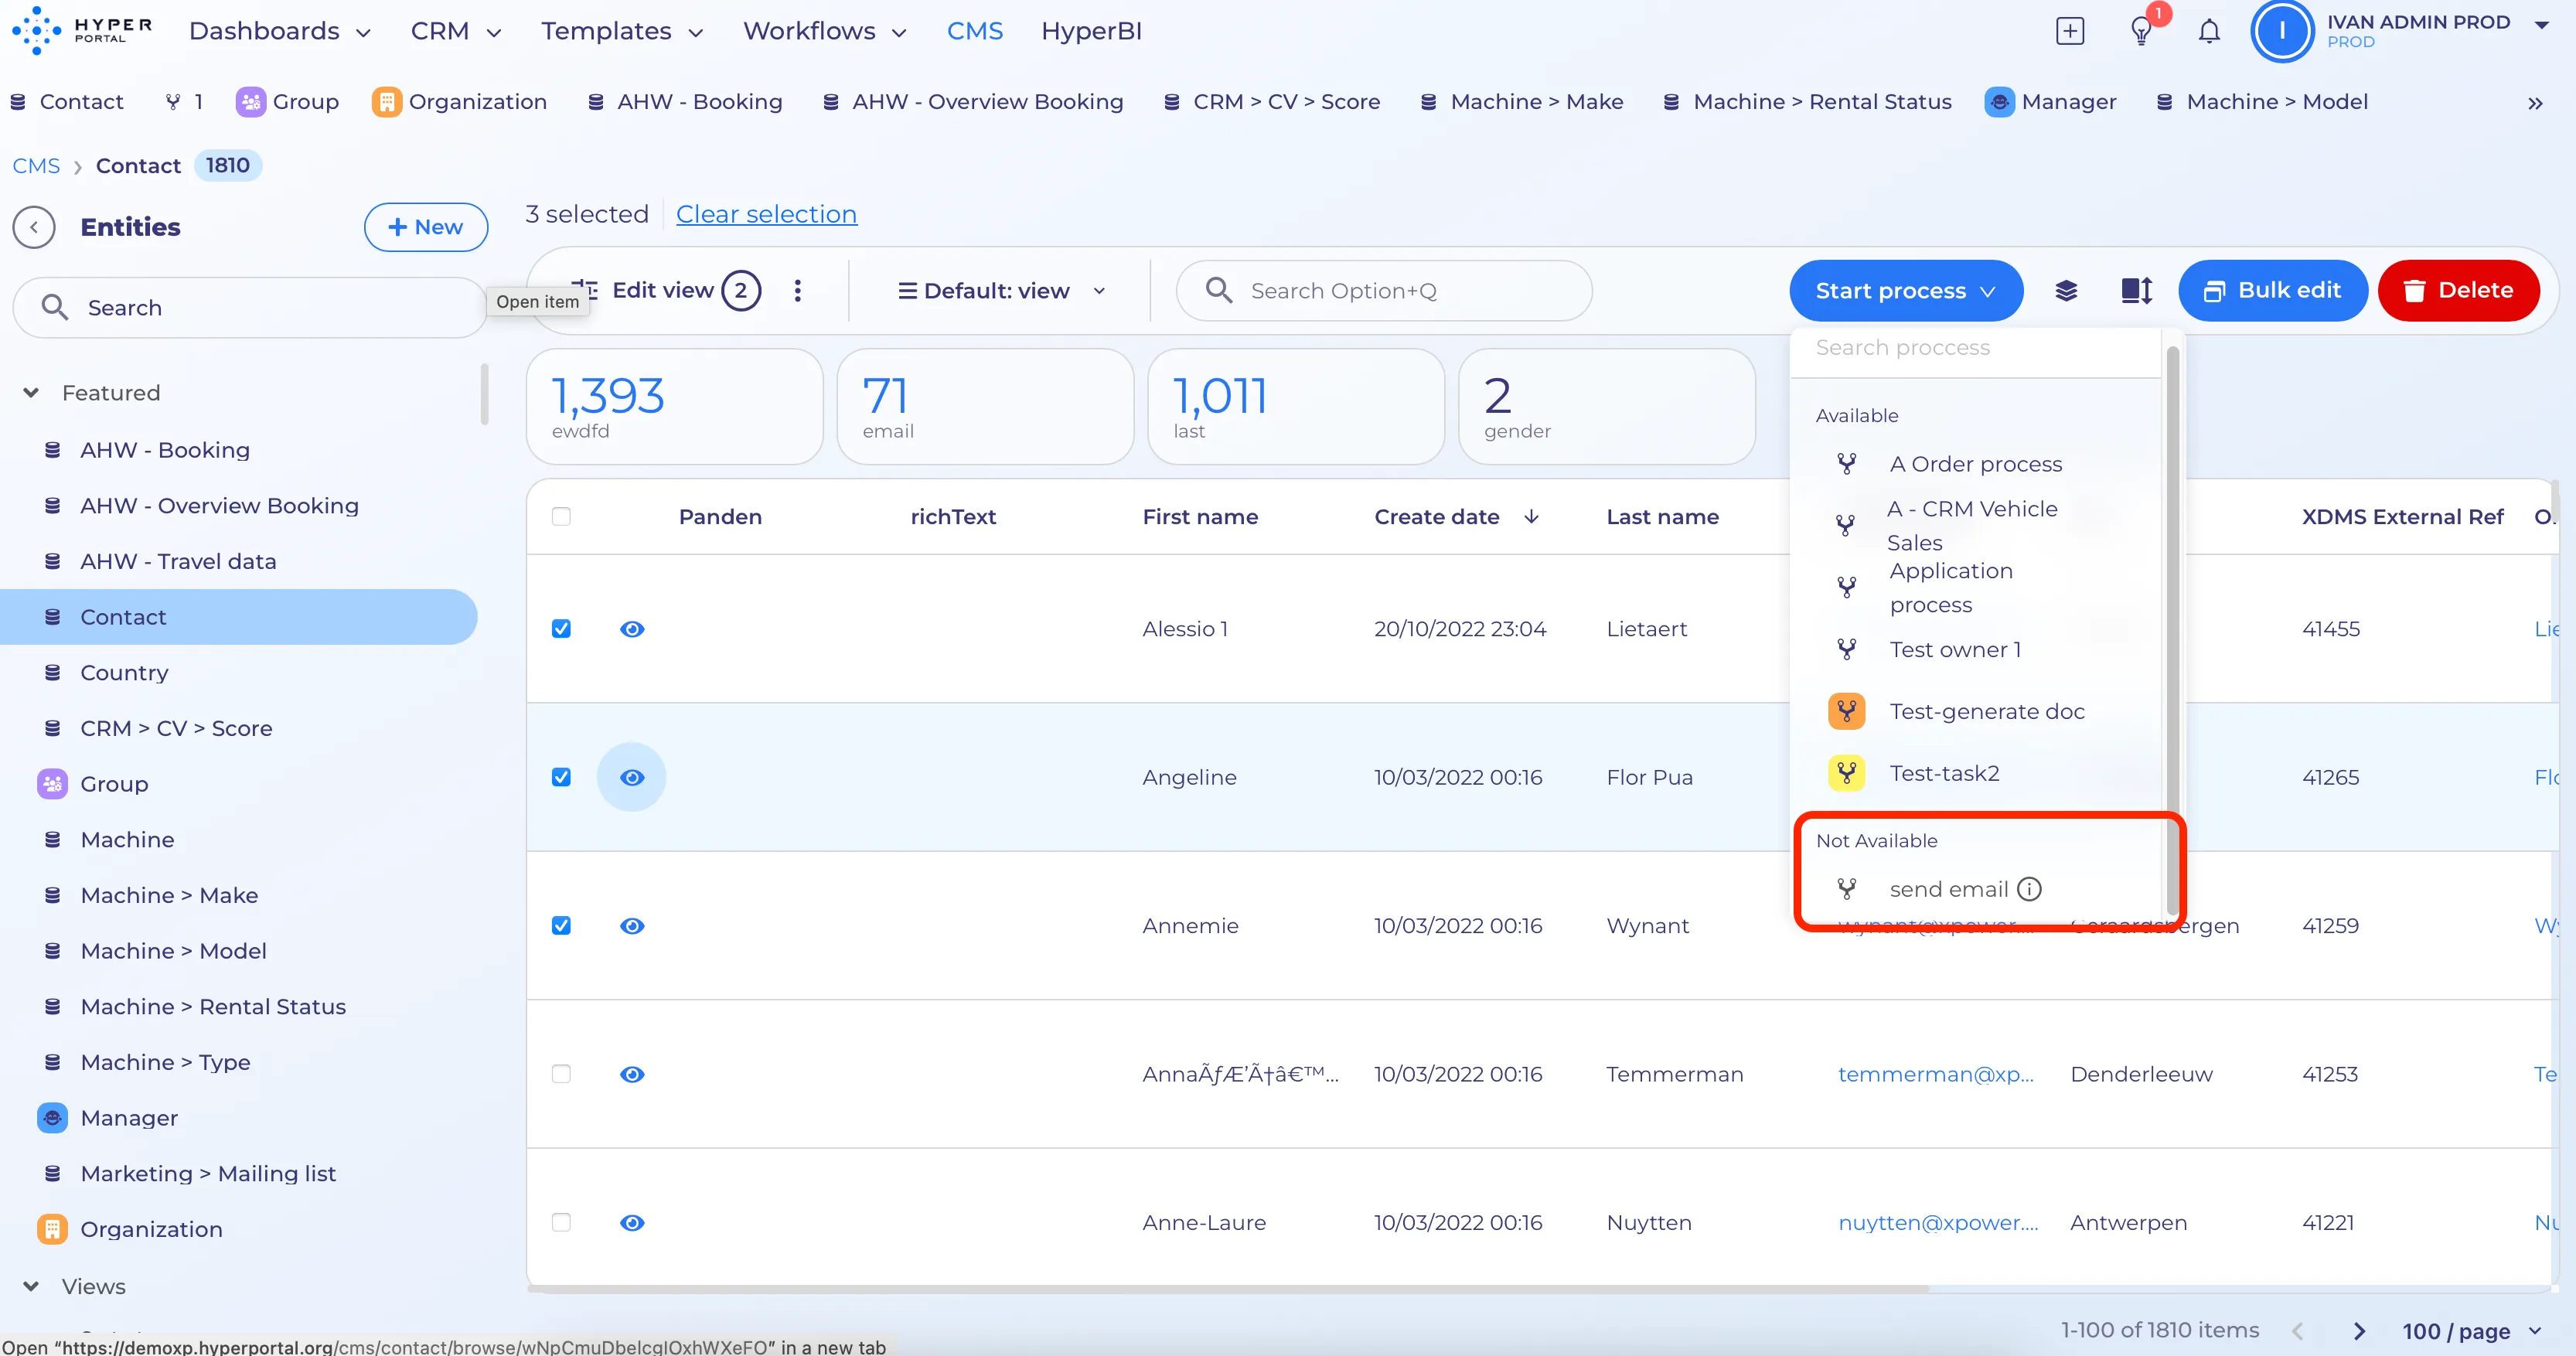The height and width of the screenshot is (1356, 2576).
Task: Open the CMS tab in the top navigation
Action: (x=974, y=31)
